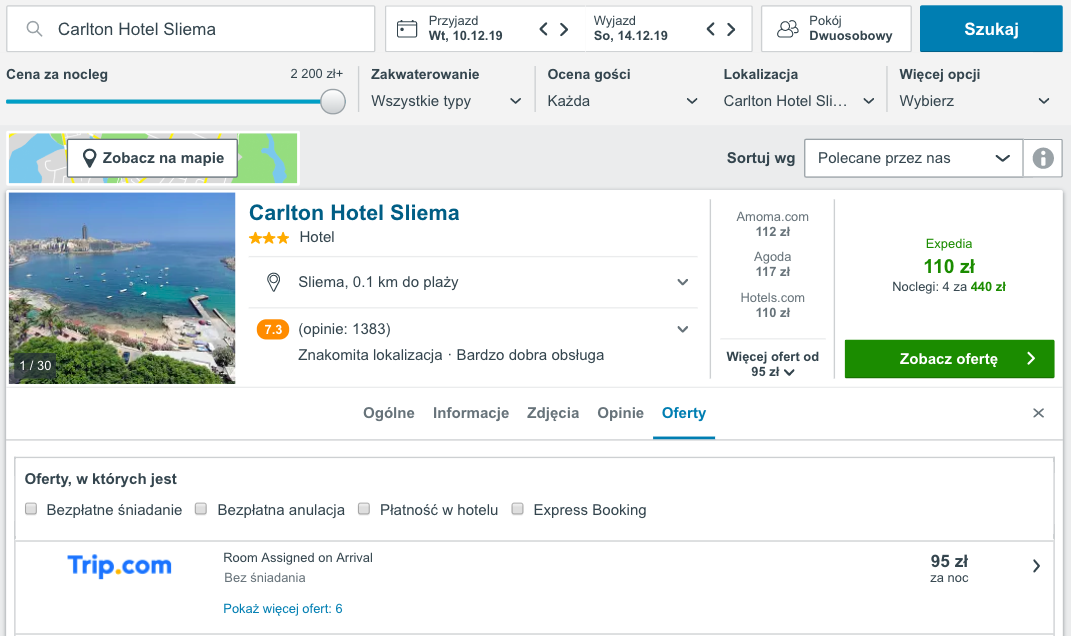Open the Zakwaterowanie type dropdown
Viewport: 1071px width, 636px height.
point(446,101)
